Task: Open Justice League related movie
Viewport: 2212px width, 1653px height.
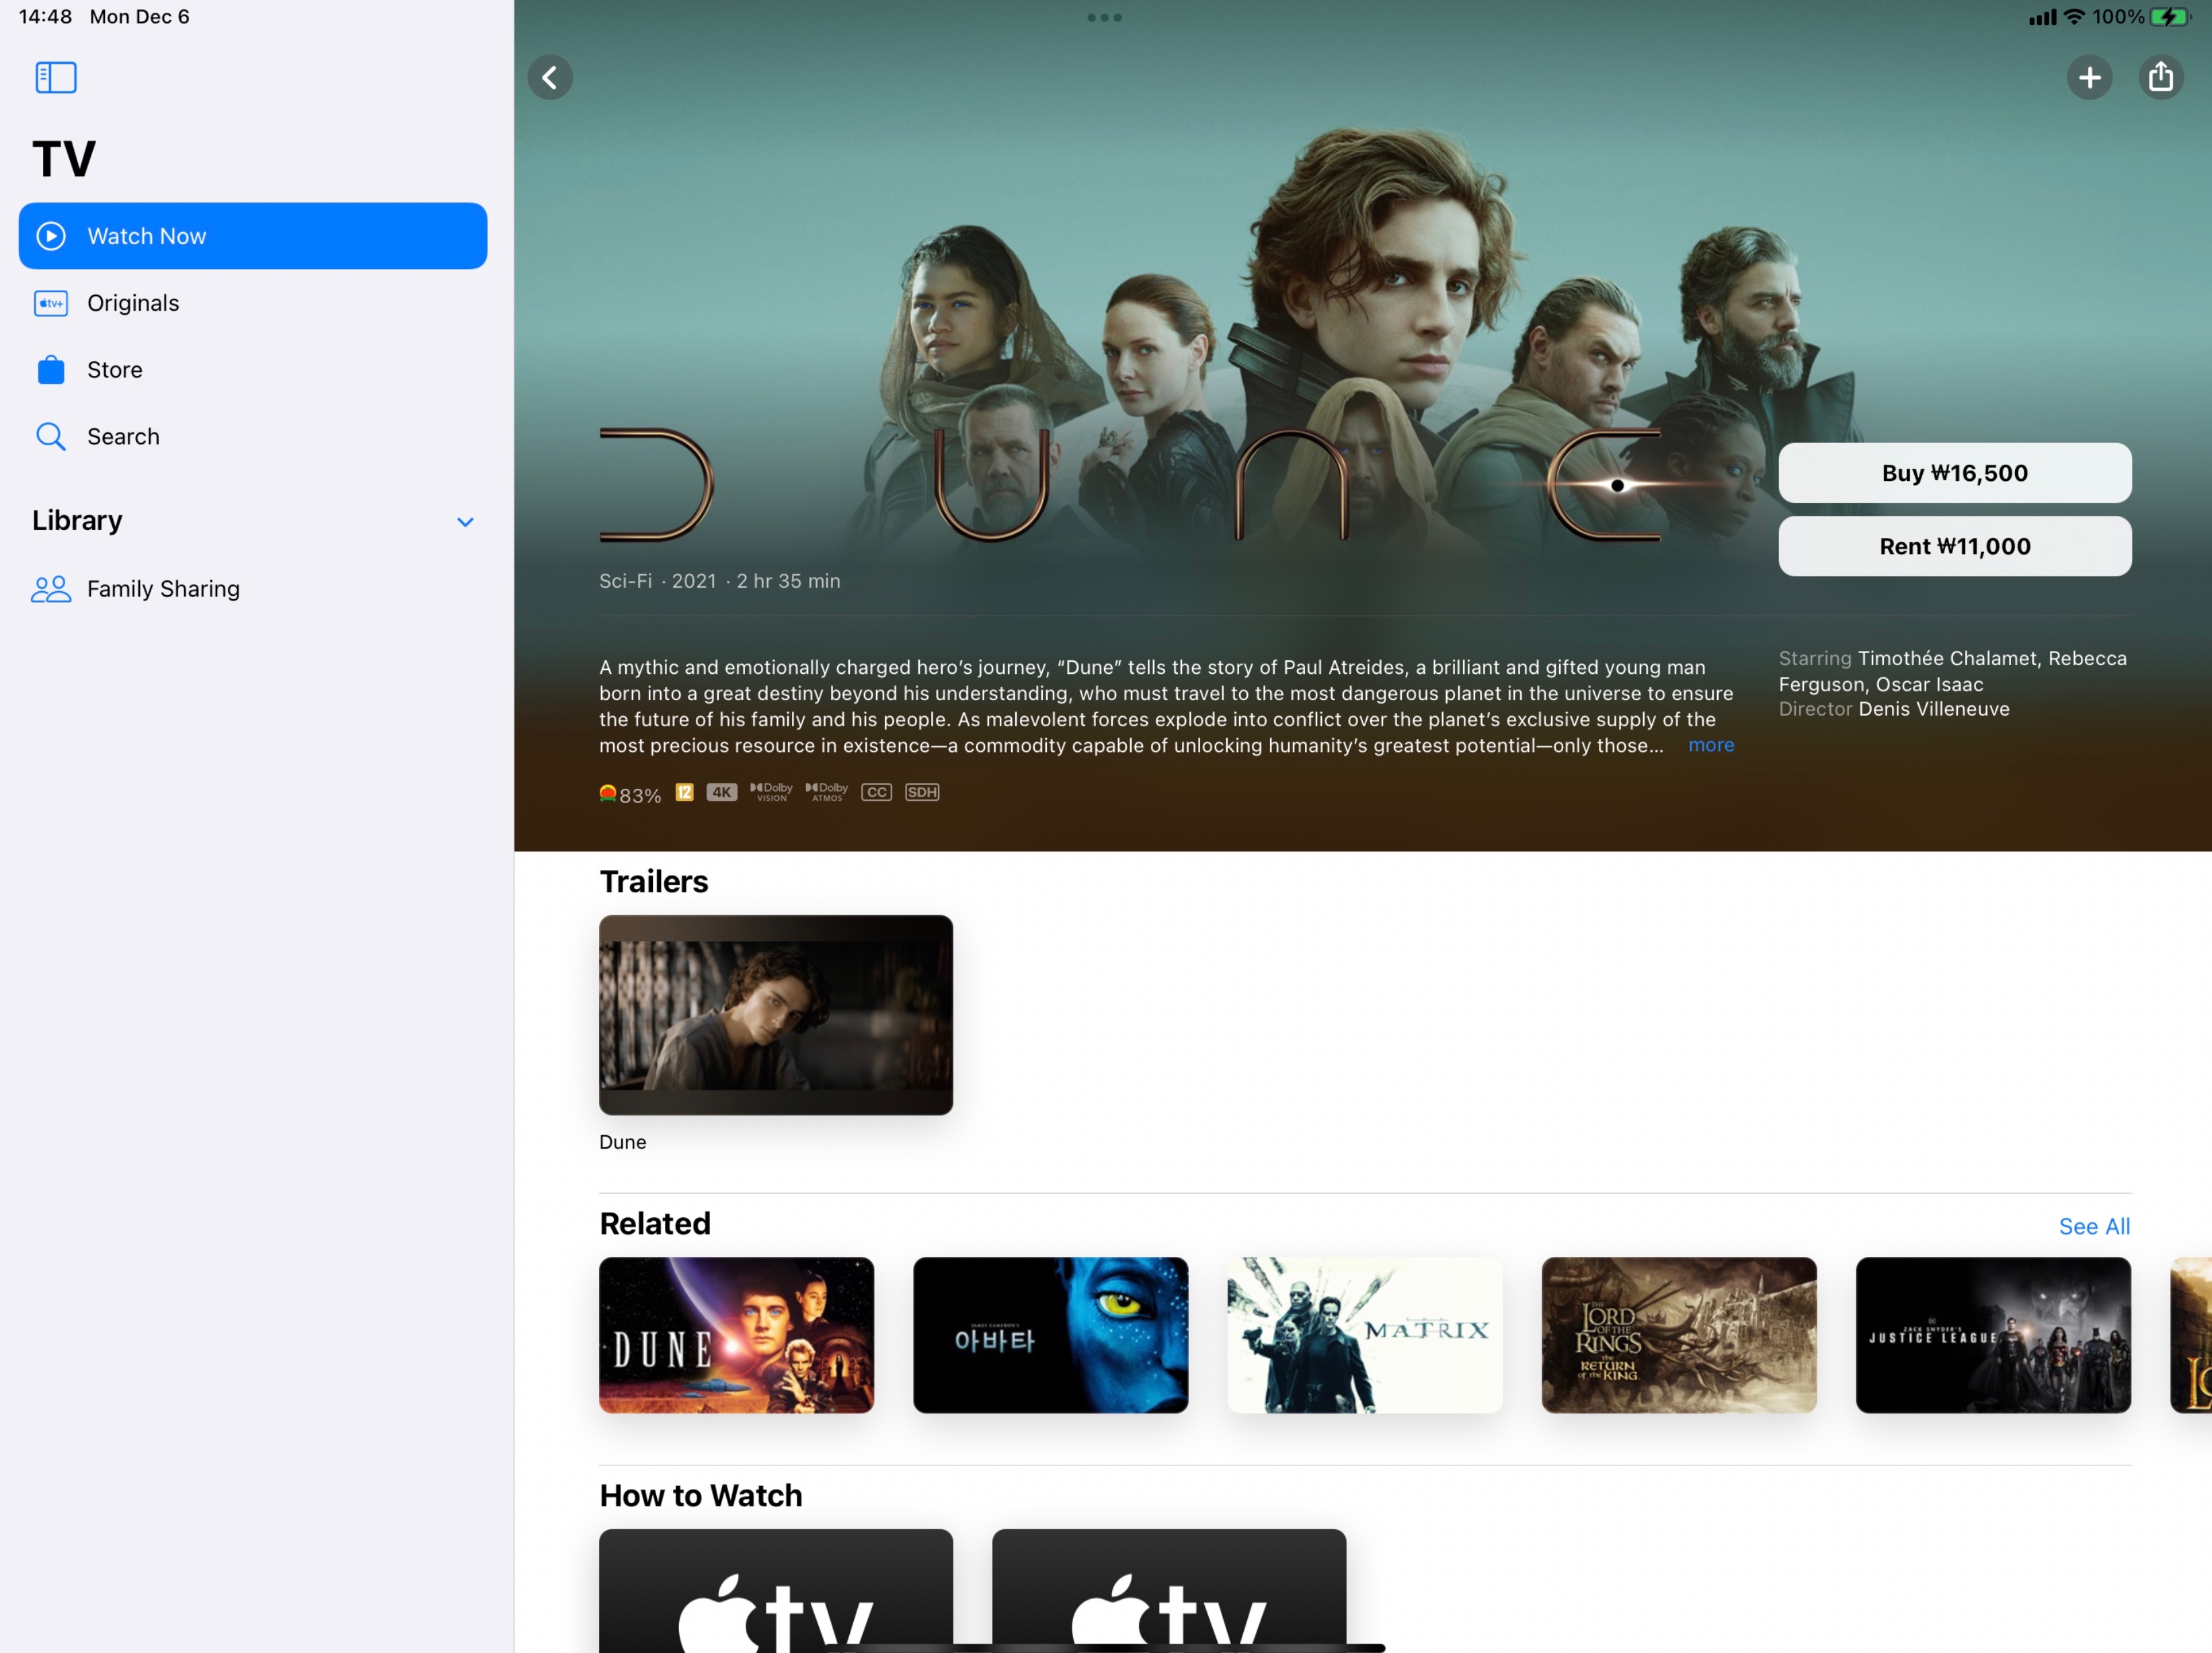Action: 1992,1335
